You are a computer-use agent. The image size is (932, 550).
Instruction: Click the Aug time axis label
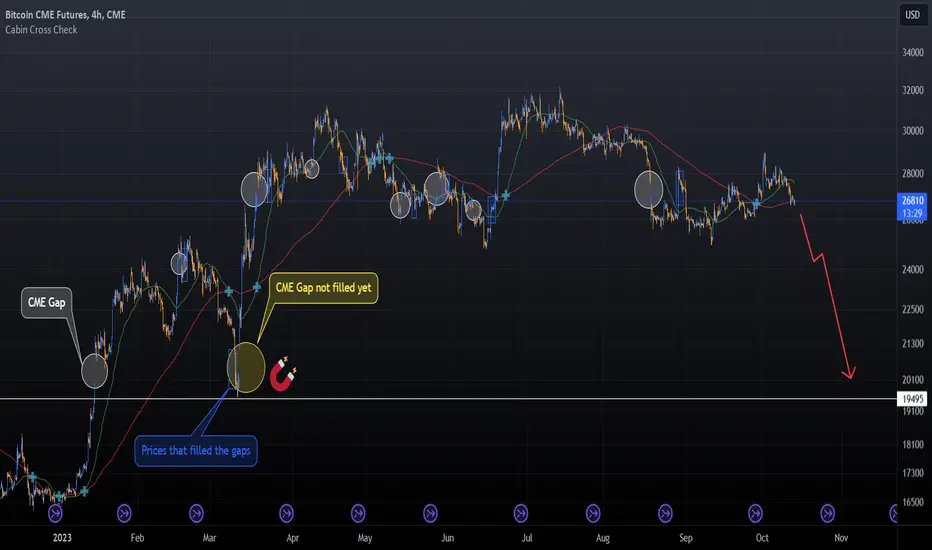point(603,538)
